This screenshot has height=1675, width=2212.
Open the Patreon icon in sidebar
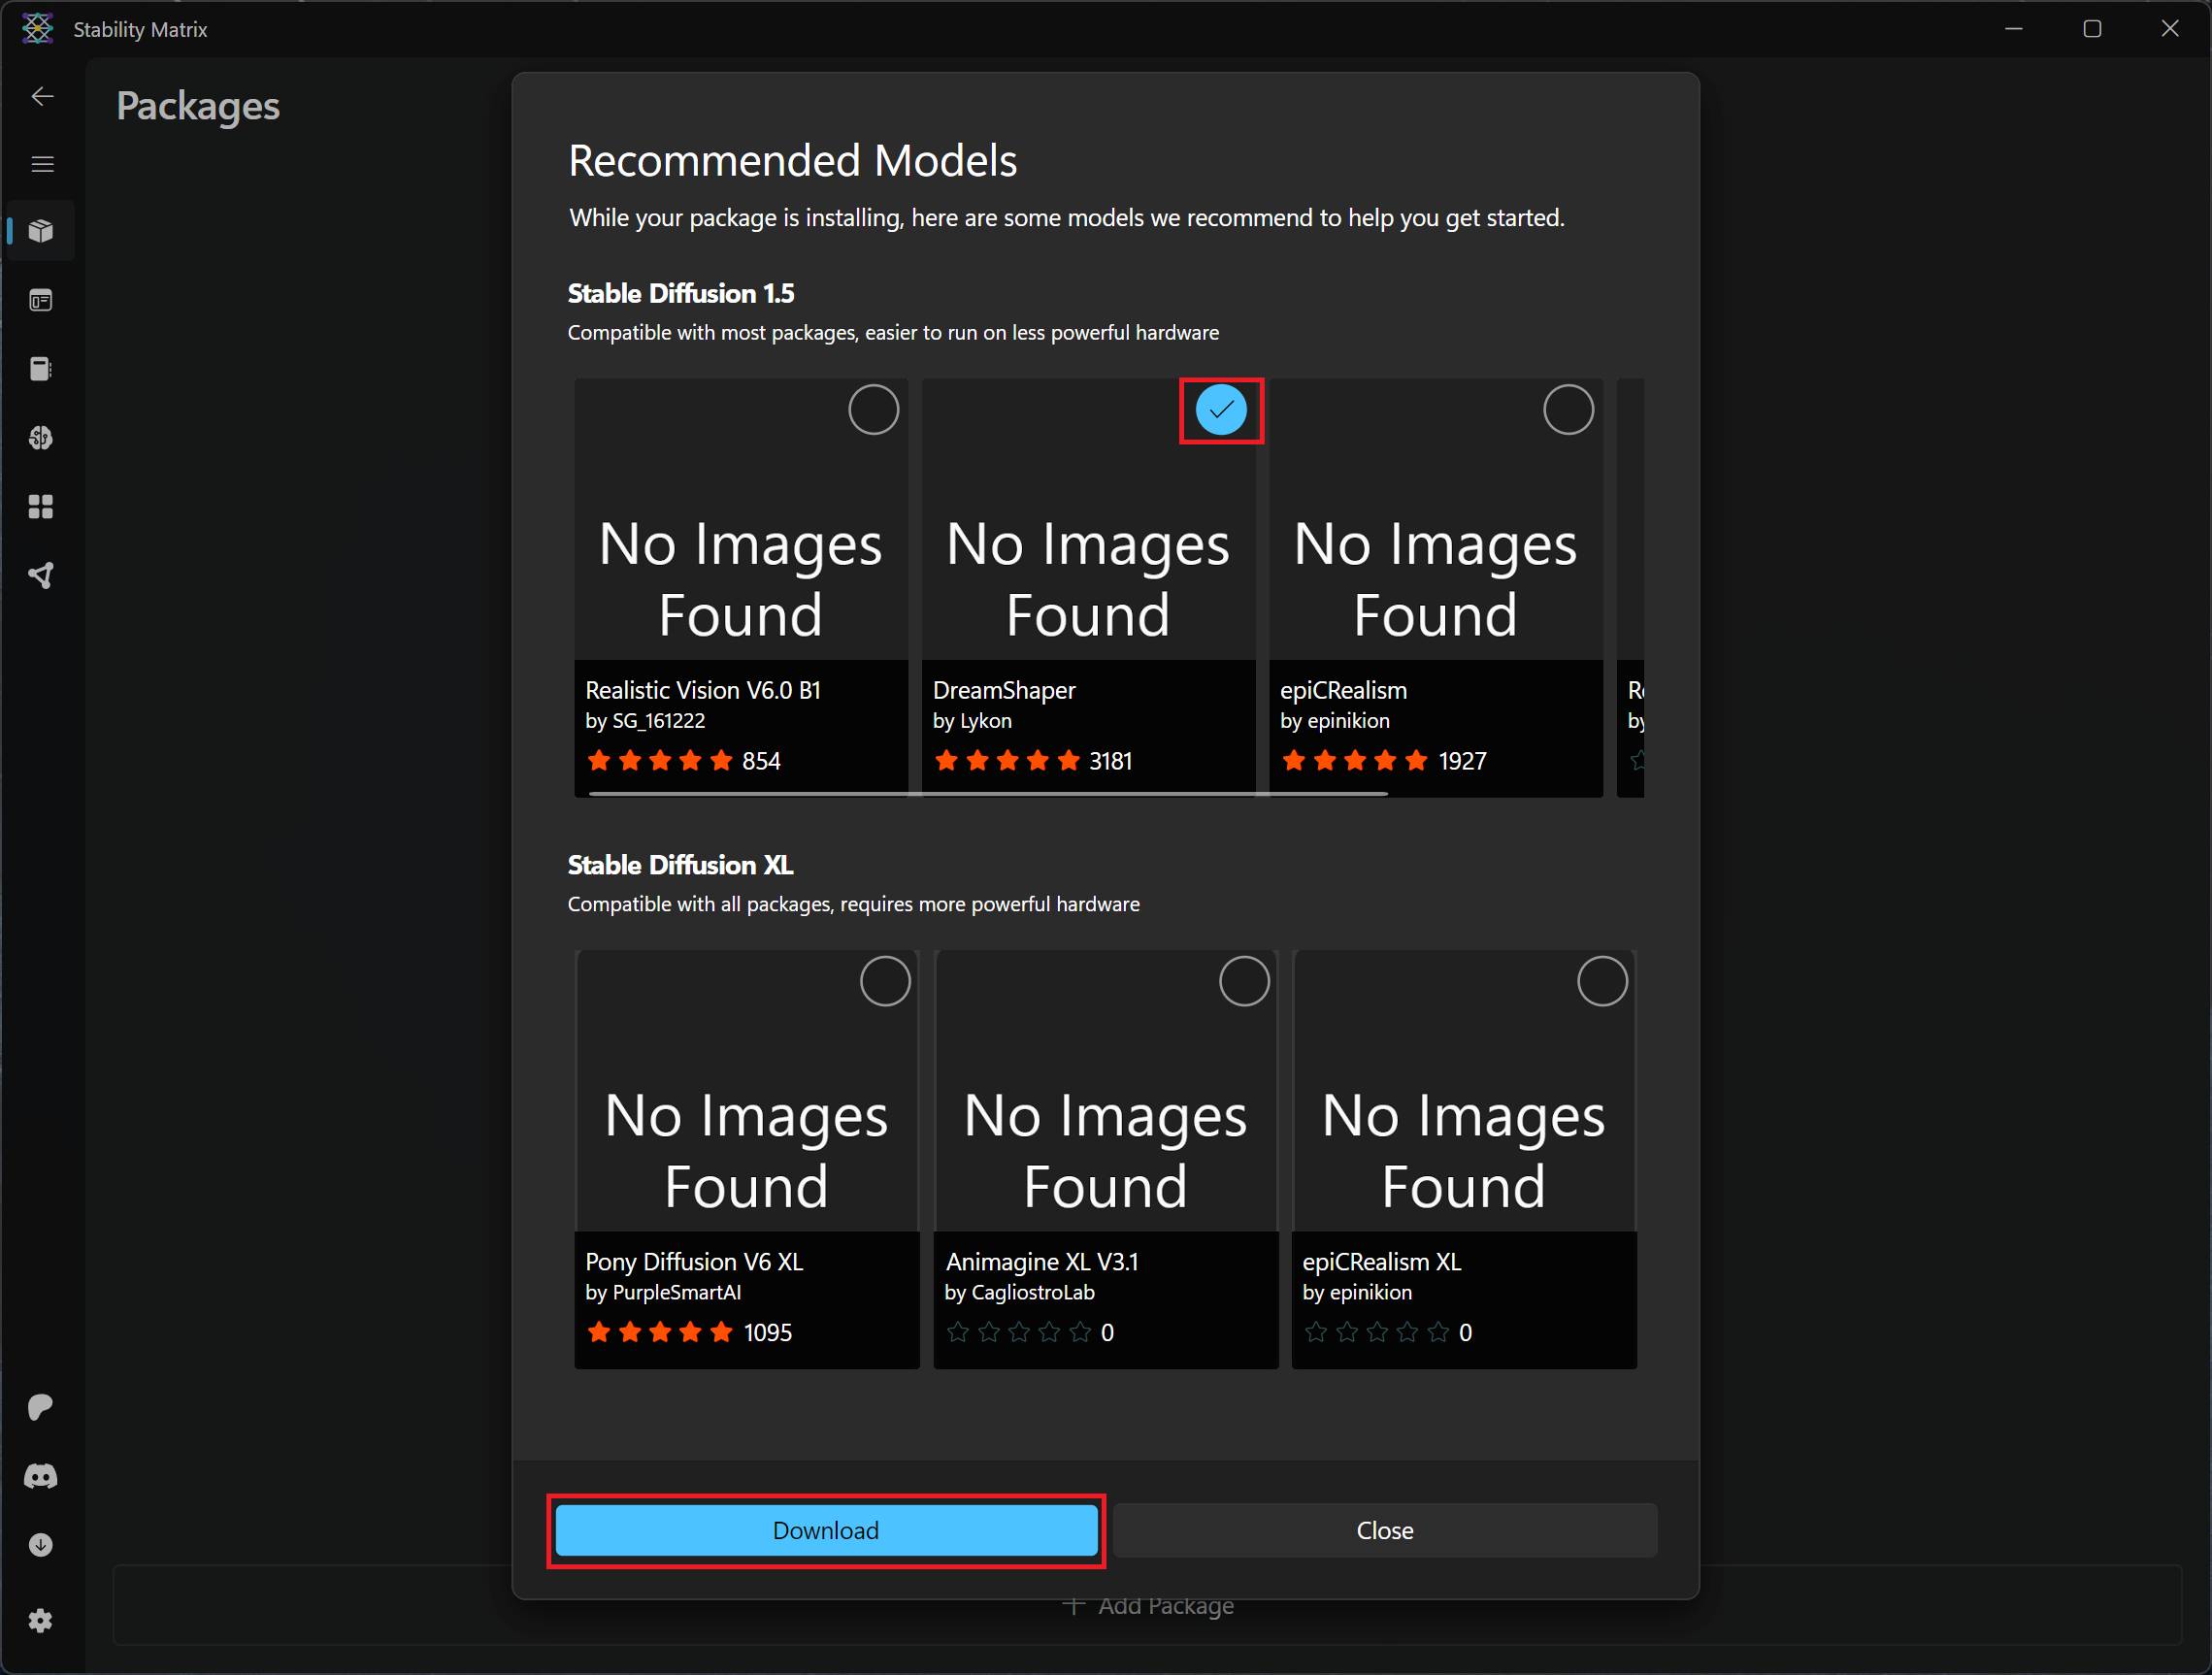click(x=41, y=1407)
